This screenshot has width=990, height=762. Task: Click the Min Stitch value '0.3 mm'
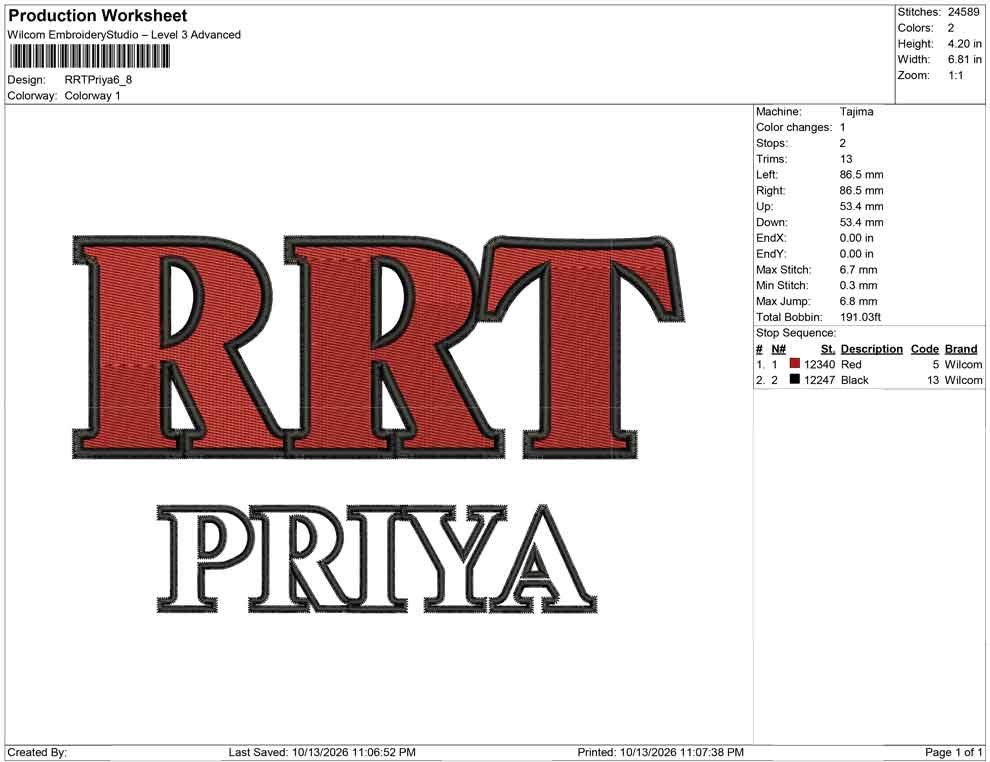(859, 285)
